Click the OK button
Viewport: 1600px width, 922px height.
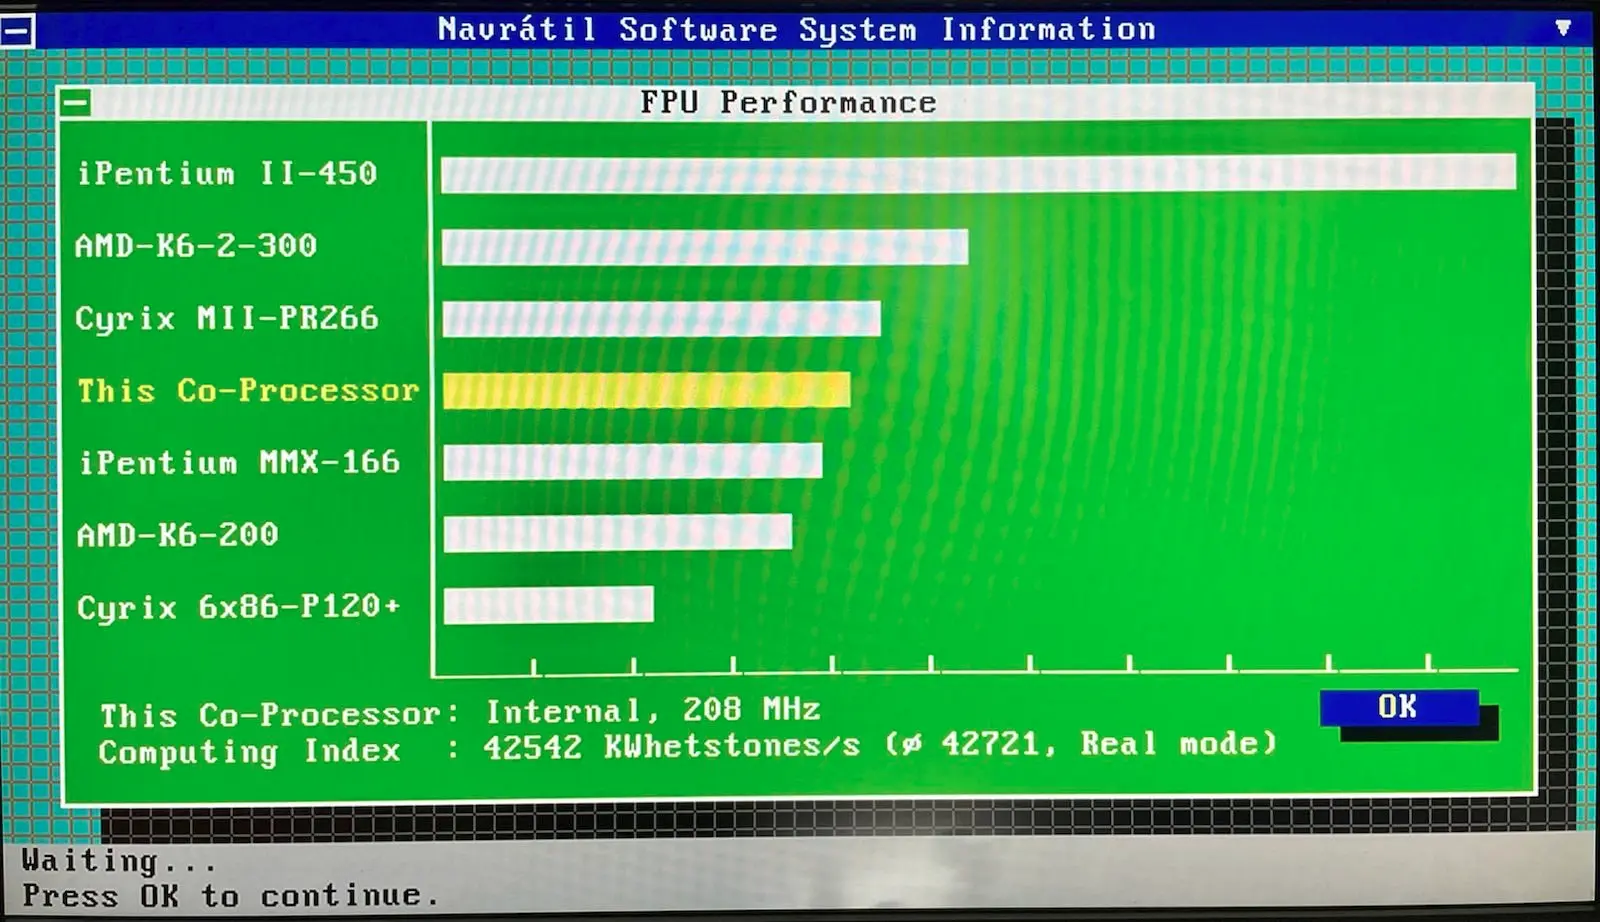click(x=1398, y=707)
